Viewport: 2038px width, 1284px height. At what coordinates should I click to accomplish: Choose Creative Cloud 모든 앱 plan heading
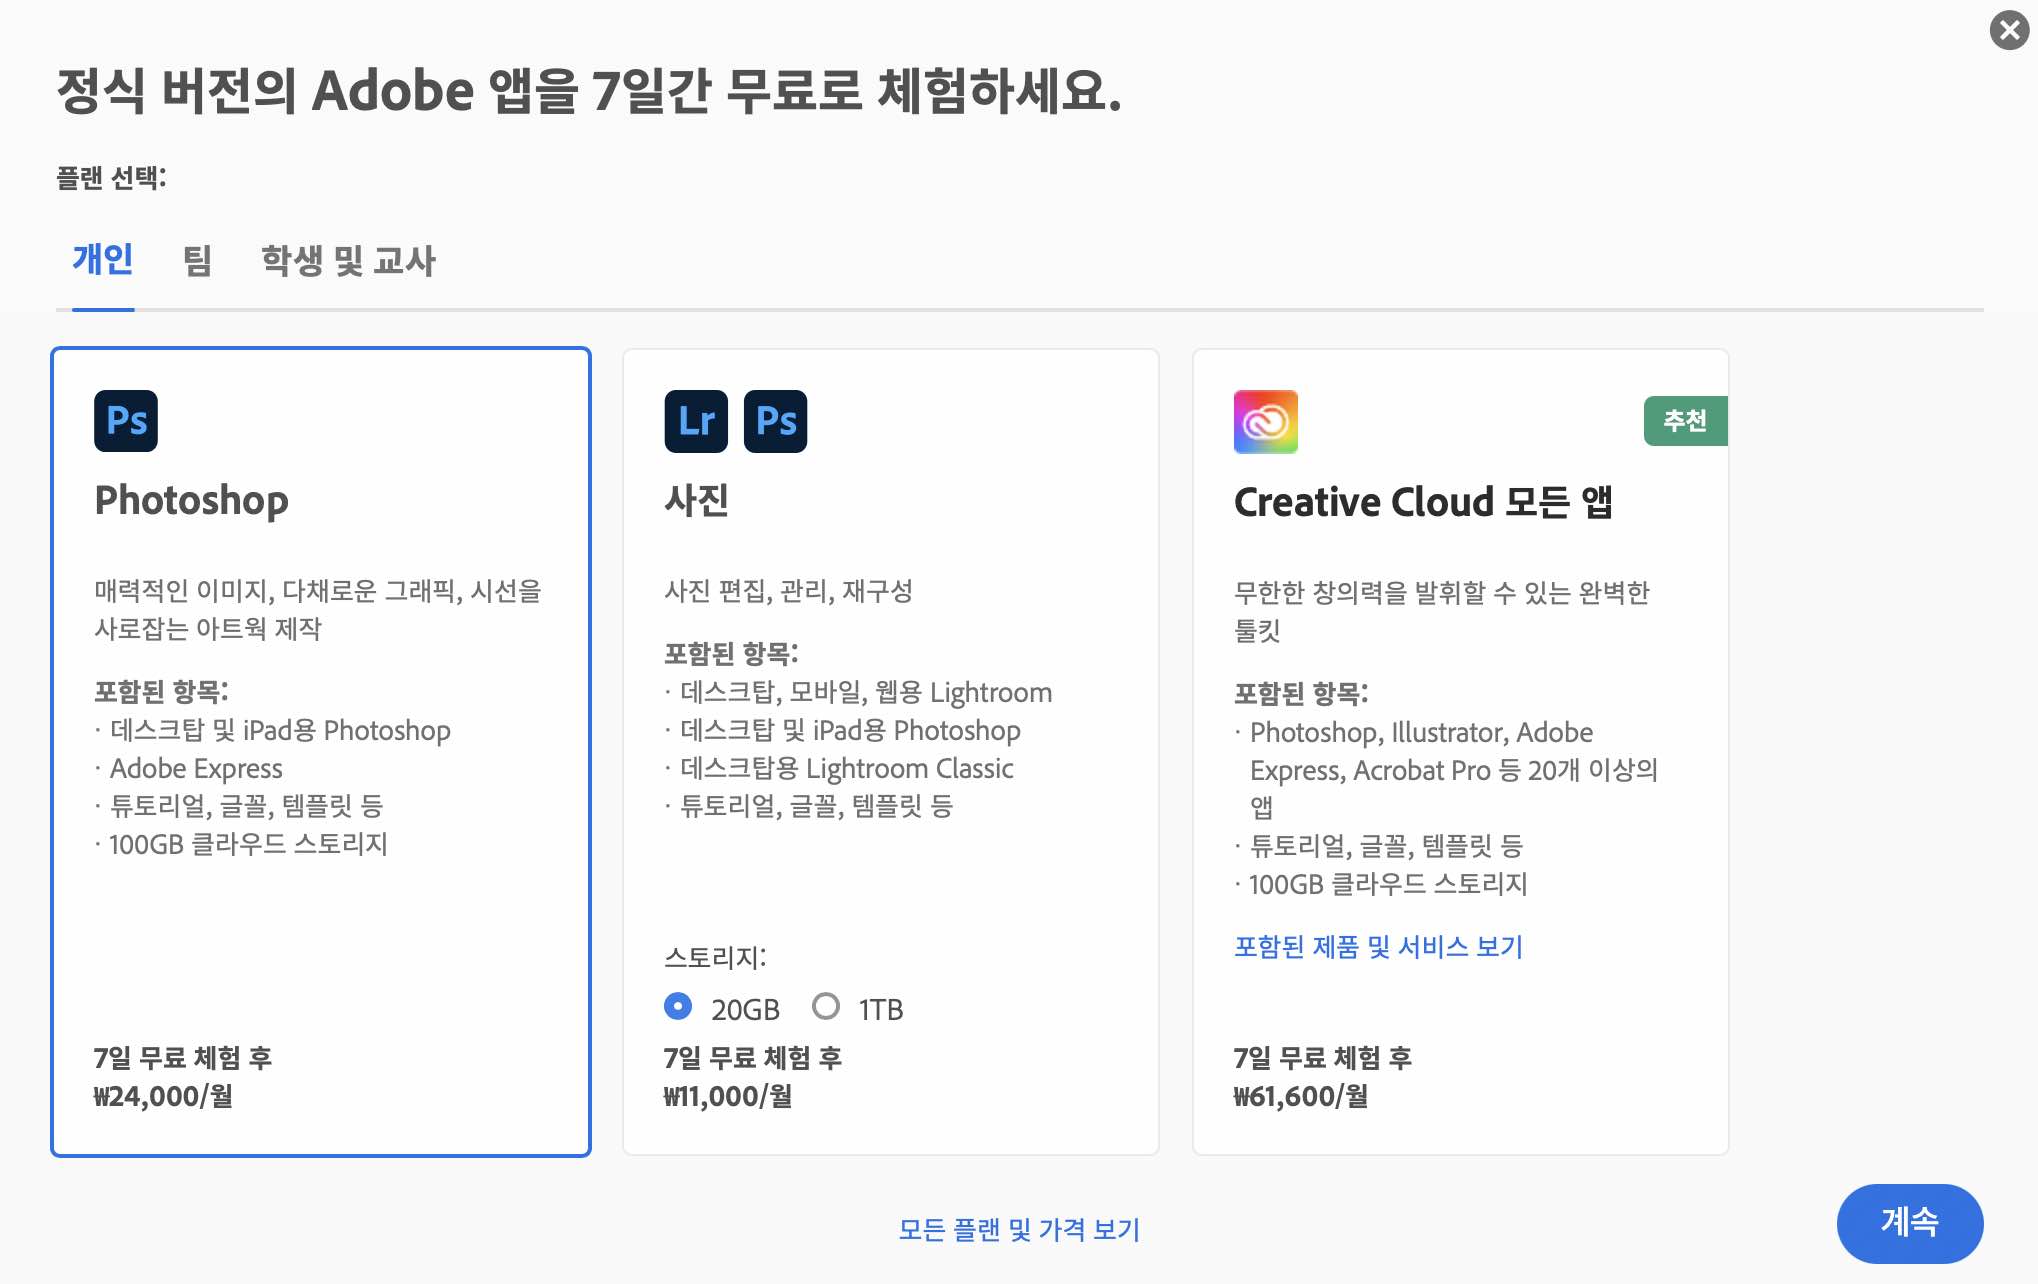[1422, 502]
